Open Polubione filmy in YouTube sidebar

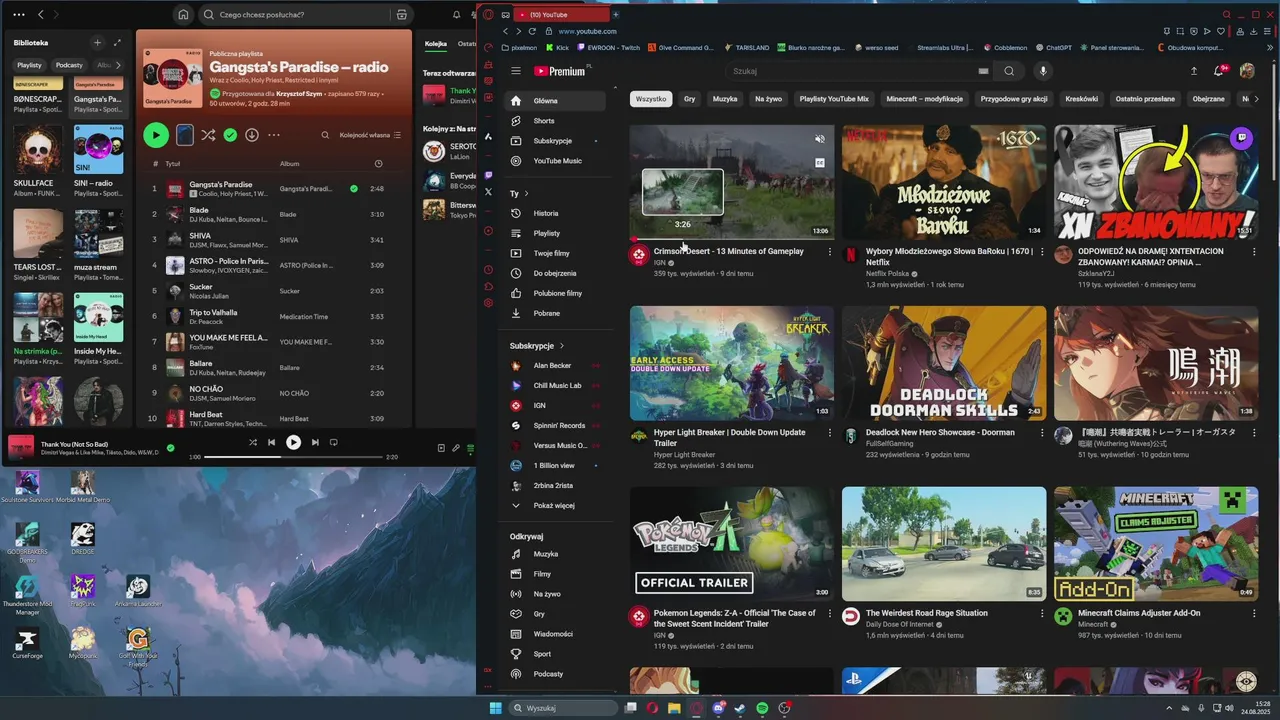[556, 293]
